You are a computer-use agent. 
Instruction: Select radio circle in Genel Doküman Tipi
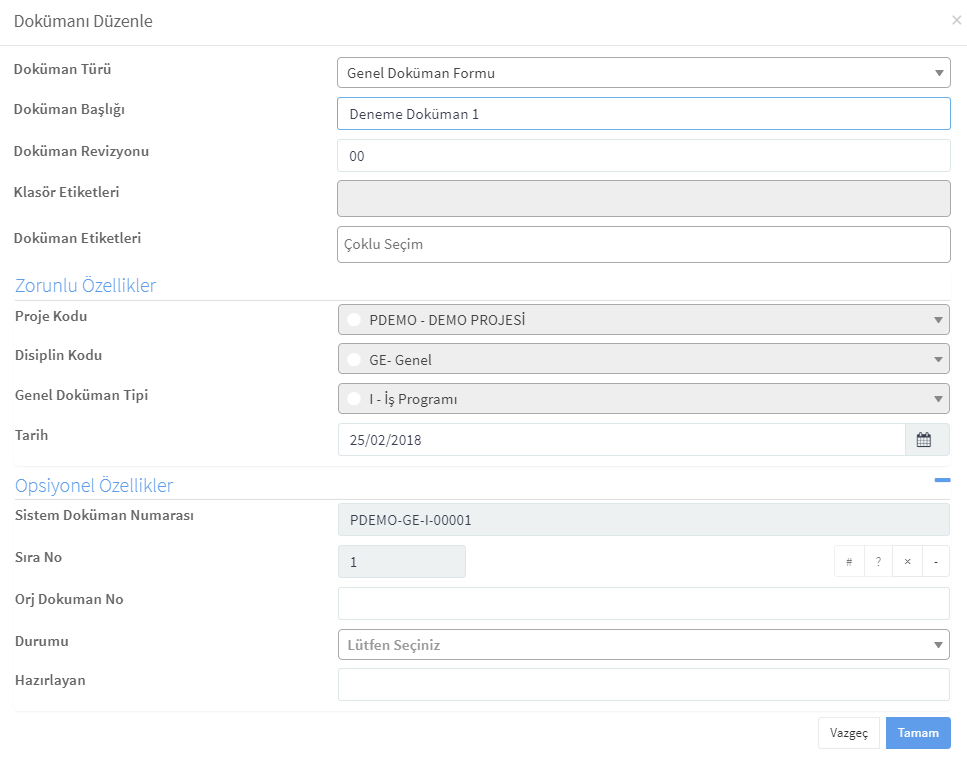(x=354, y=399)
